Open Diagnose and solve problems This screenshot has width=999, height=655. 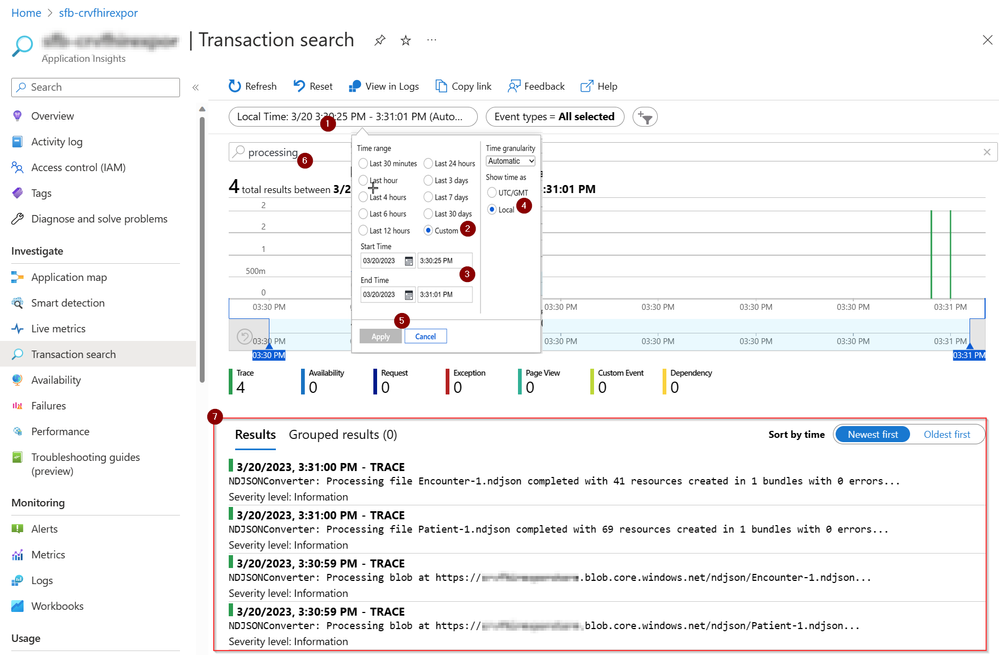tap(99, 219)
